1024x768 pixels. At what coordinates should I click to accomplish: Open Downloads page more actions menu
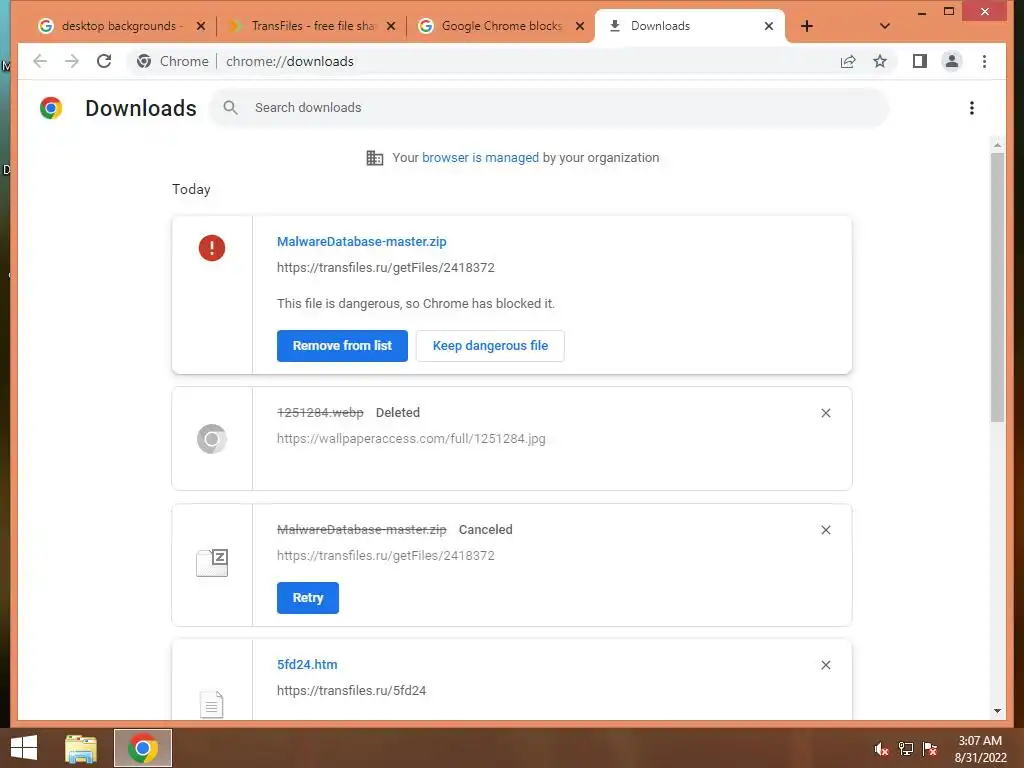972,108
